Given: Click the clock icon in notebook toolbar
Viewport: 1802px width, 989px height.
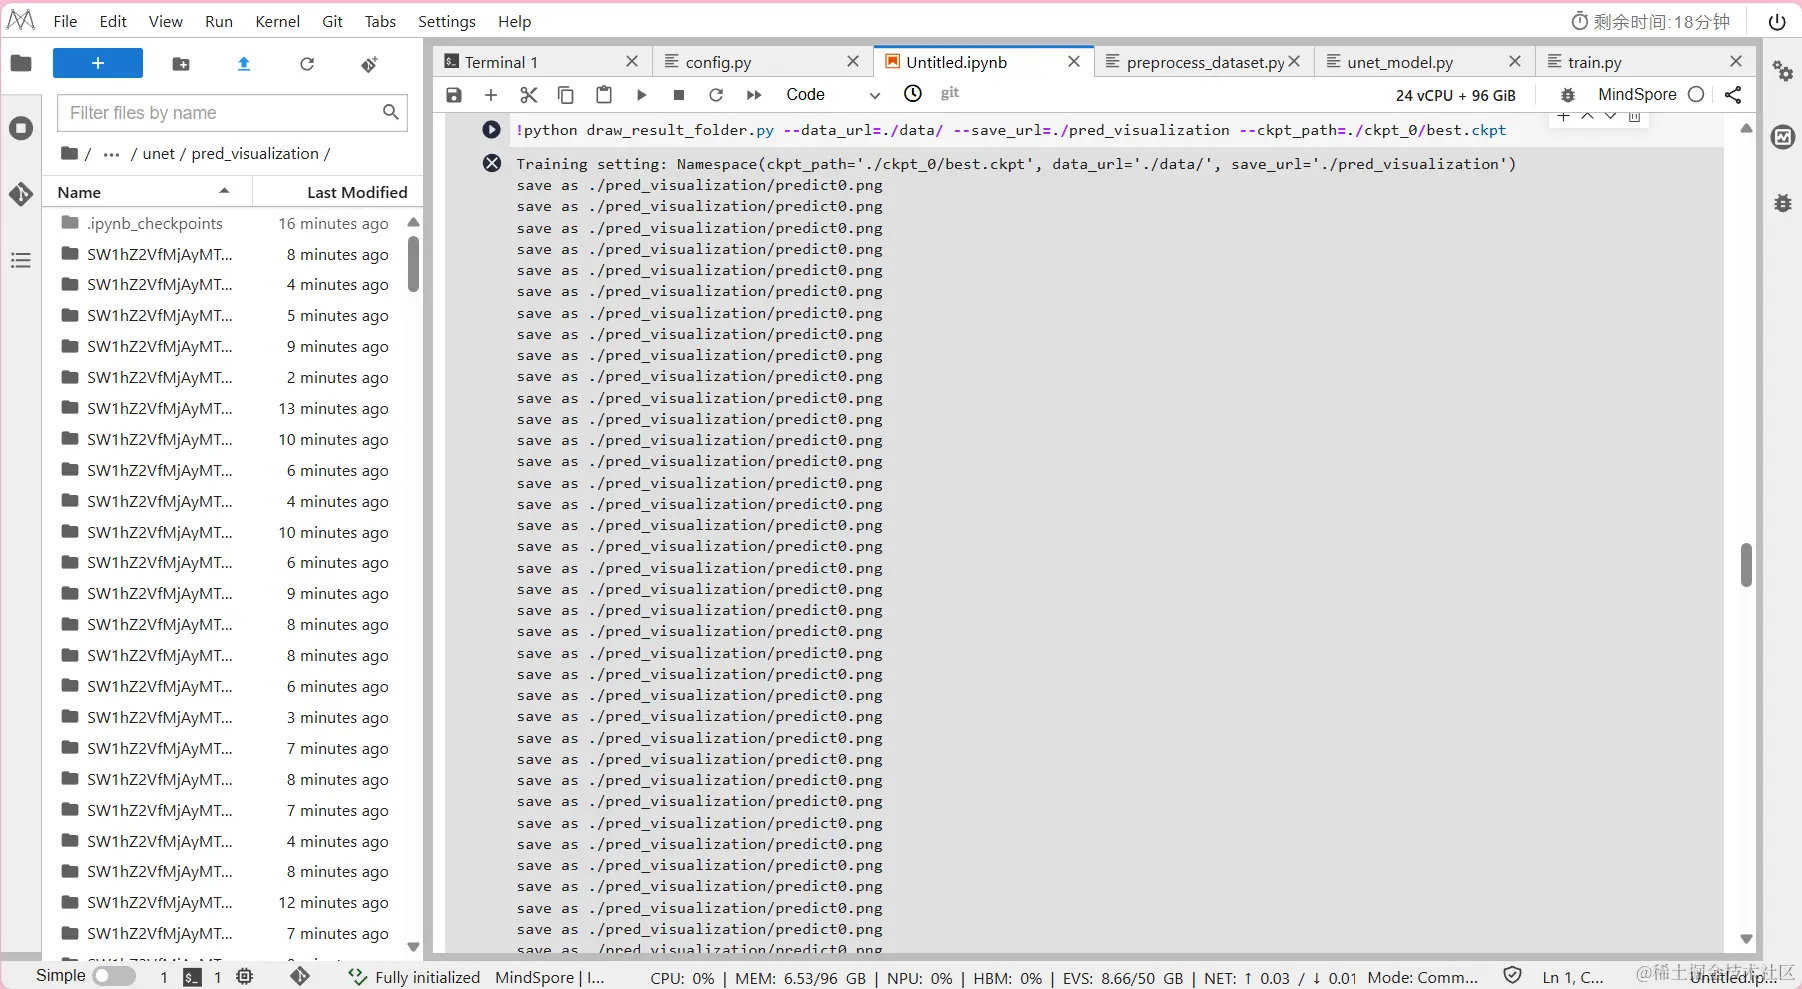Looking at the screenshot, I should tap(913, 93).
